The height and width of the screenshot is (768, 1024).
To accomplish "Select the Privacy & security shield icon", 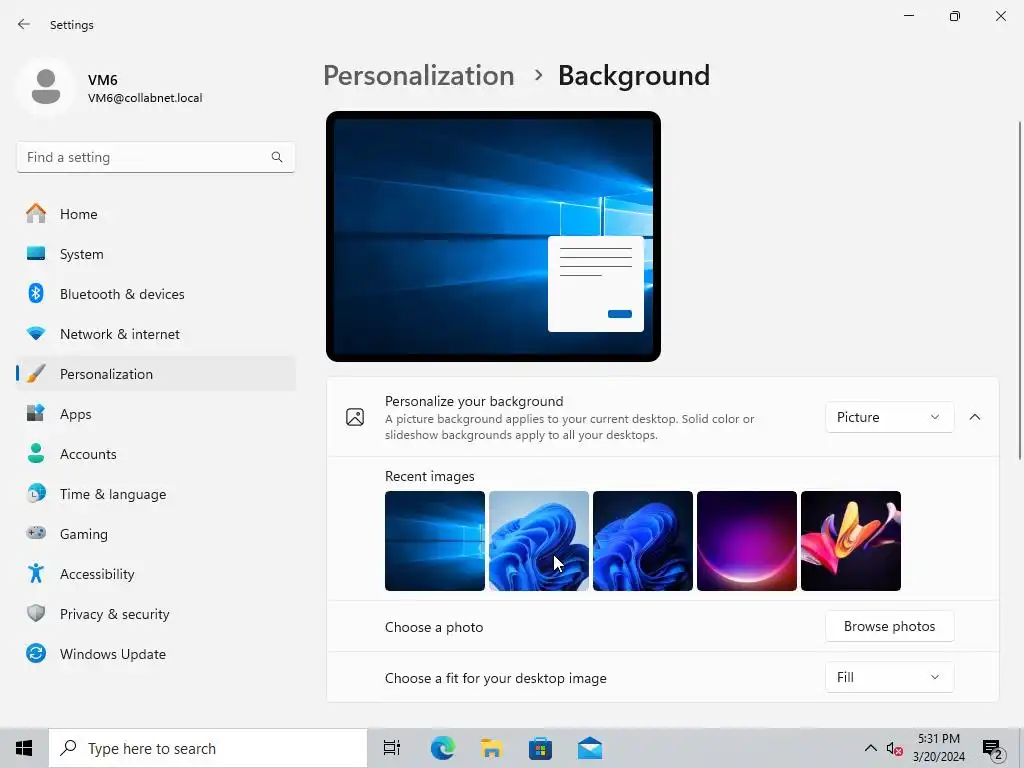I will (36, 613).
